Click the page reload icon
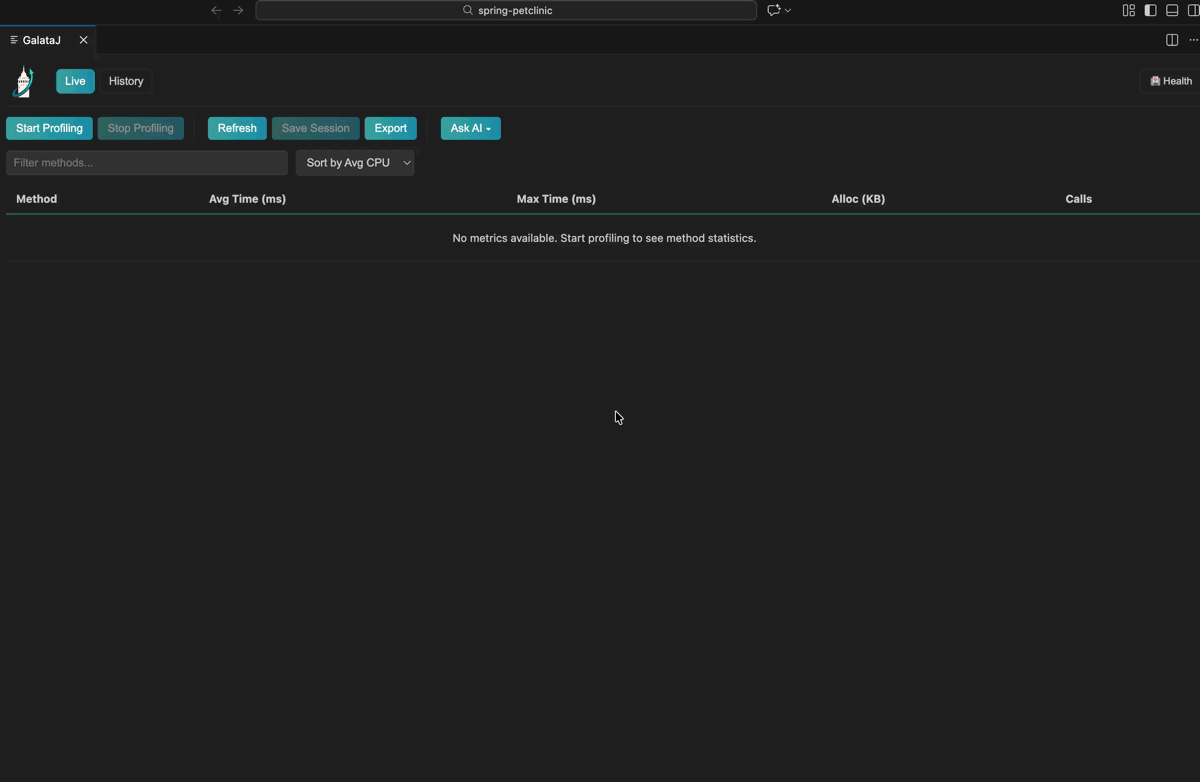 pyautogui.click(x=772, y=10)
